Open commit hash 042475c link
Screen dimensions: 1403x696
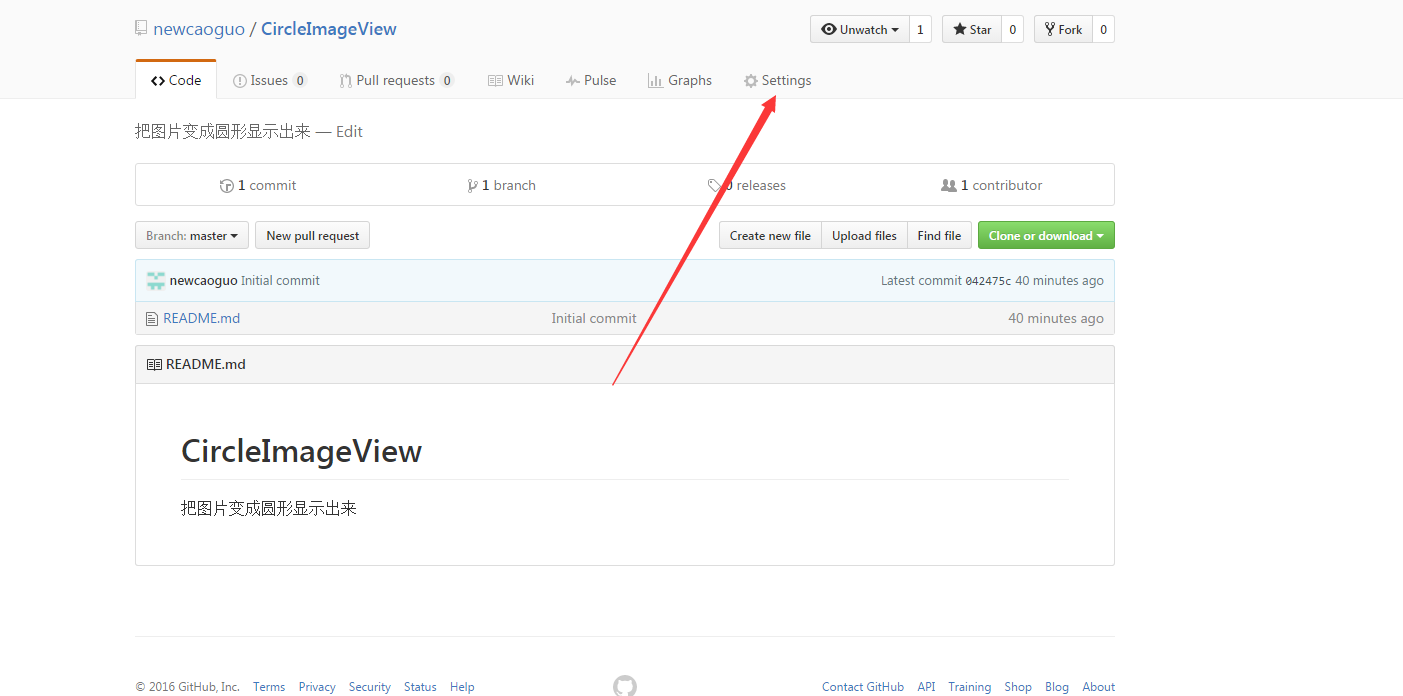[x=988, y=281]
